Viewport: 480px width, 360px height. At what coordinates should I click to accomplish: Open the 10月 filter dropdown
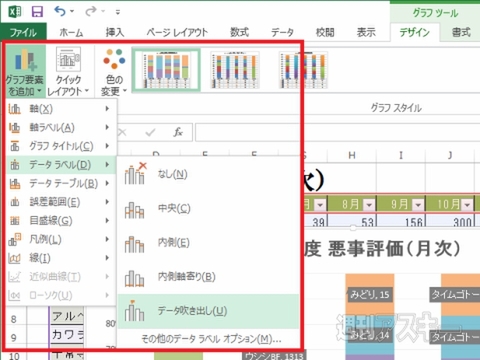coord(467,204)
